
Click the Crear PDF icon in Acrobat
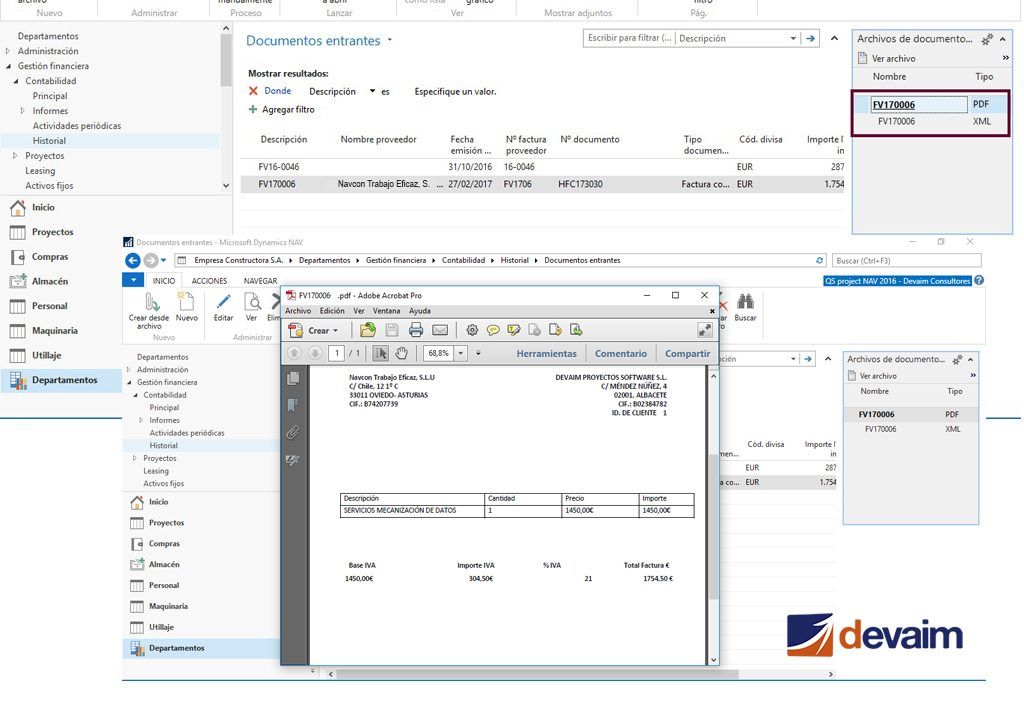296,330
